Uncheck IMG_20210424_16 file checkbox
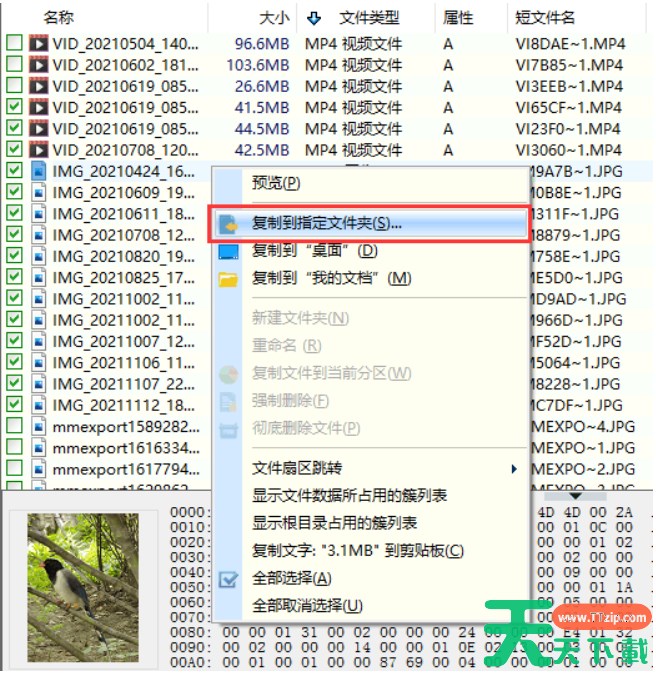This screenshot has height=673, width=656. 15,170
